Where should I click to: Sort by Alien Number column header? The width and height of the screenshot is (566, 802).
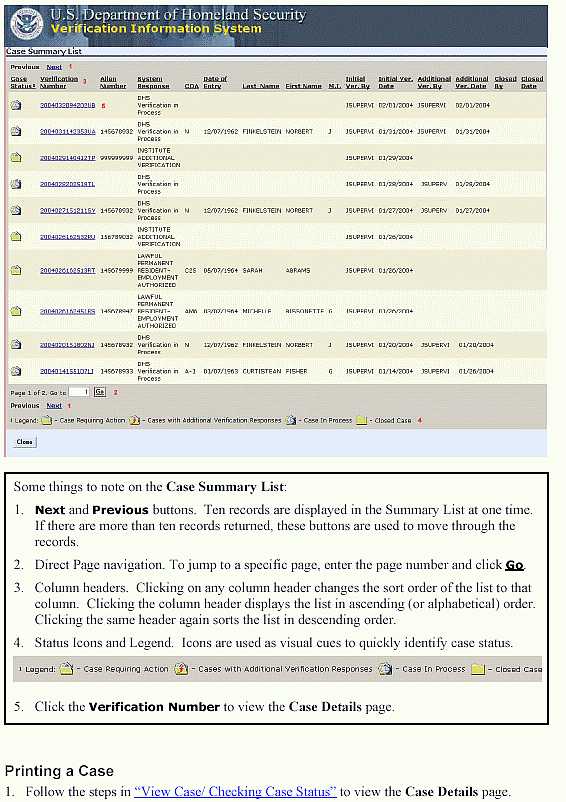(113, 82)
